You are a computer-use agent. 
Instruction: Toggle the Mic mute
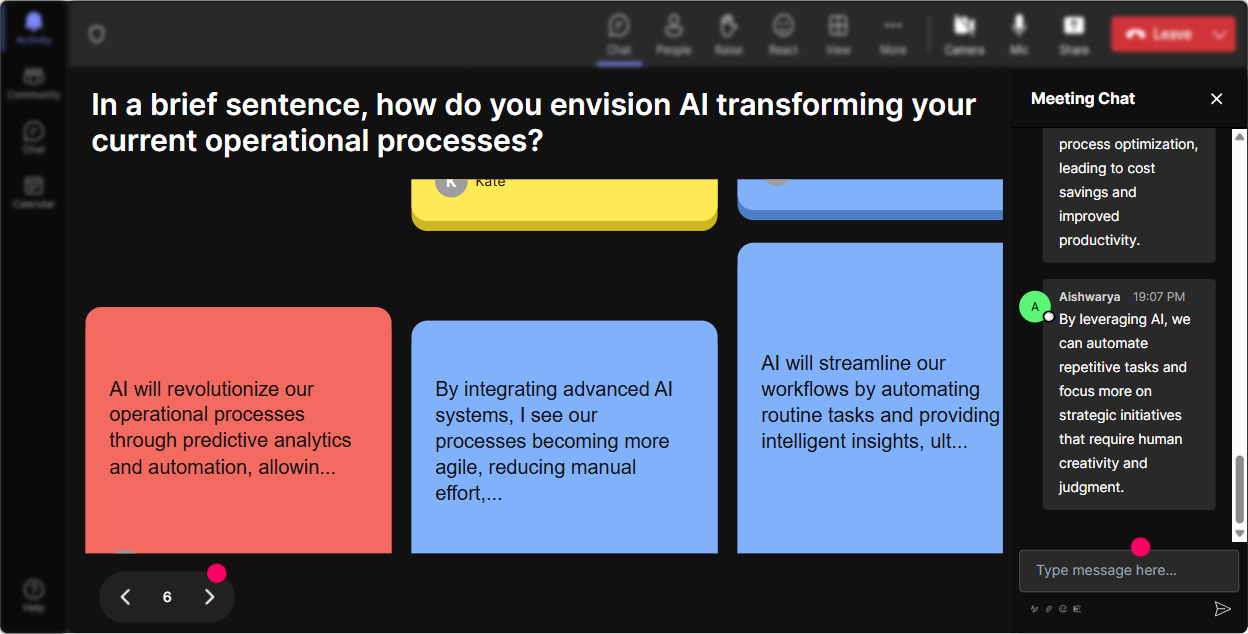[x=1019, y=34]
